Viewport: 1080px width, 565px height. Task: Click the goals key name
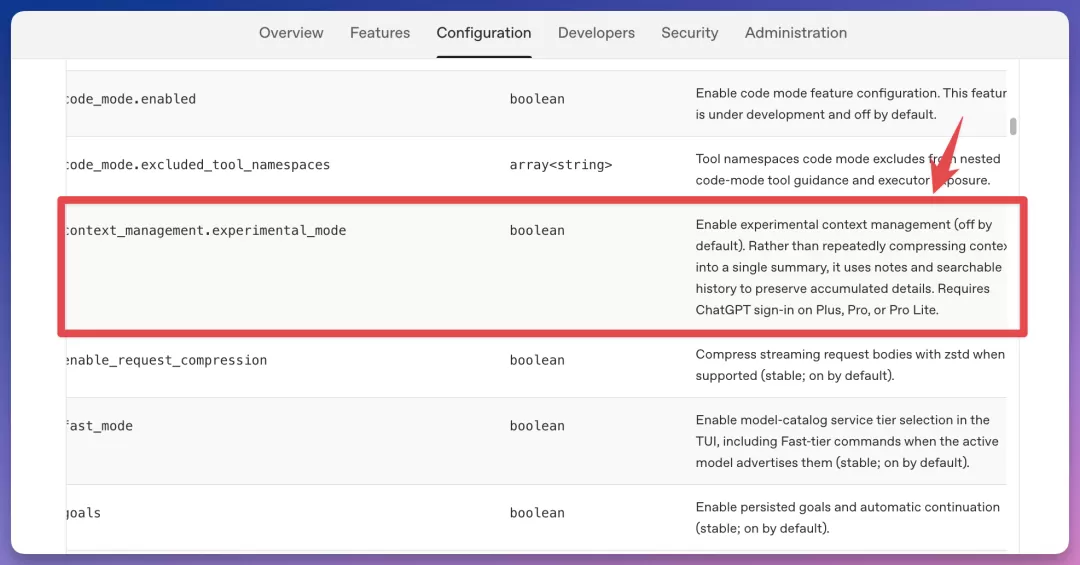pyautogui.click(x=83, y=513)
